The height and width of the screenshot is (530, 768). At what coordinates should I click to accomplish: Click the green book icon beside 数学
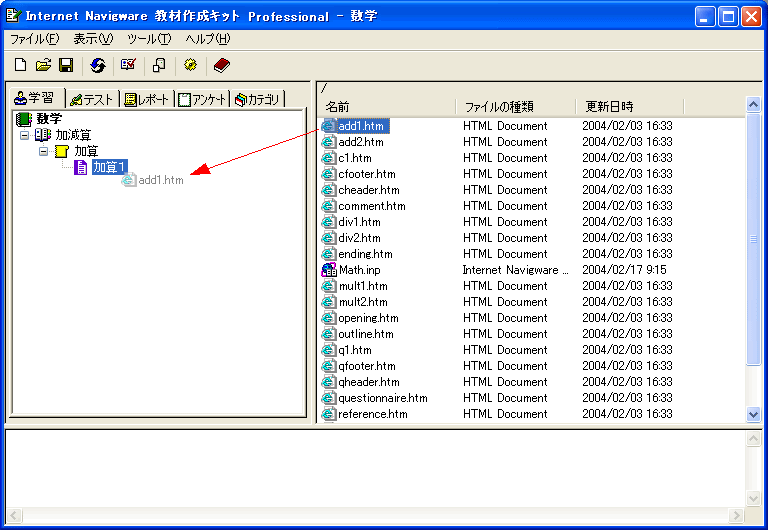24,119
